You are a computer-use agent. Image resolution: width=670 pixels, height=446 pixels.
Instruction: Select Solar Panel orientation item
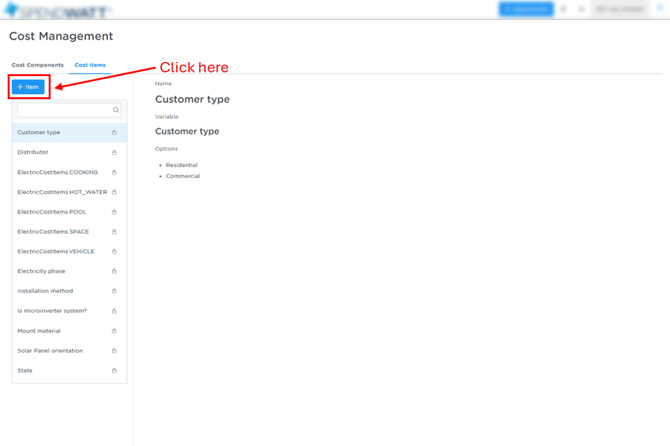tap(50, 351)
